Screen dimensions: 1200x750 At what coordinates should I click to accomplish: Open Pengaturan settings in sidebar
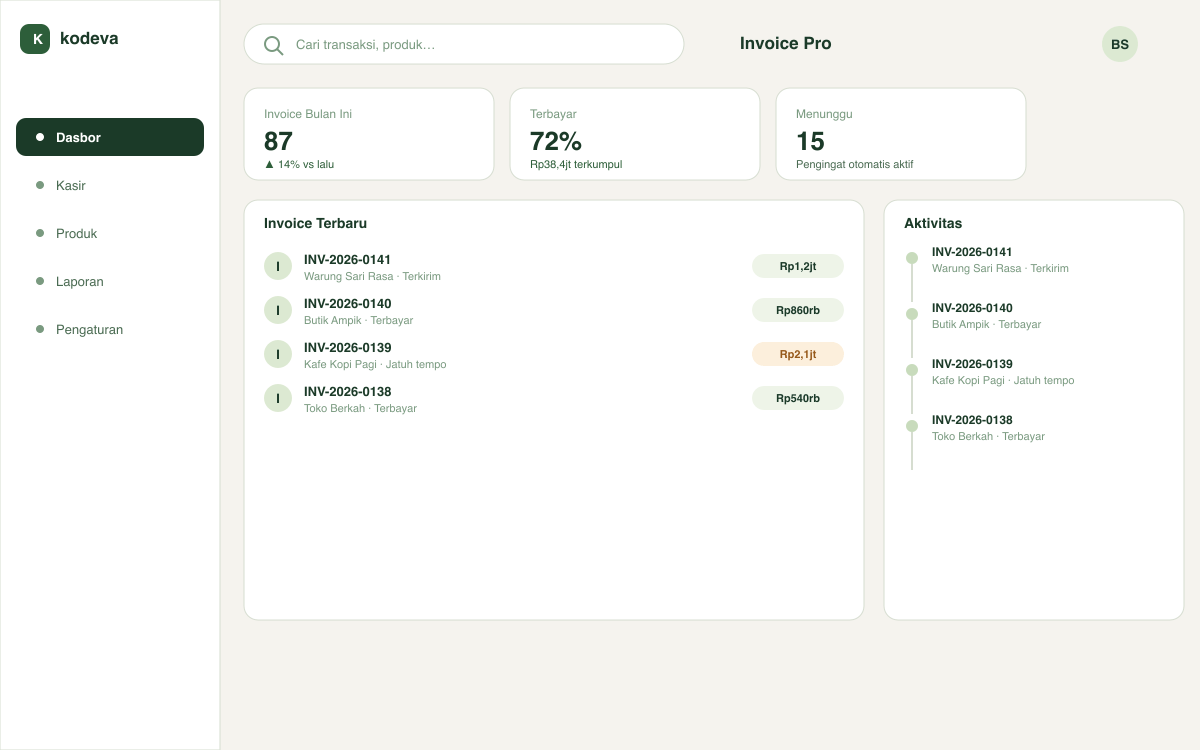tap(110, 329)
